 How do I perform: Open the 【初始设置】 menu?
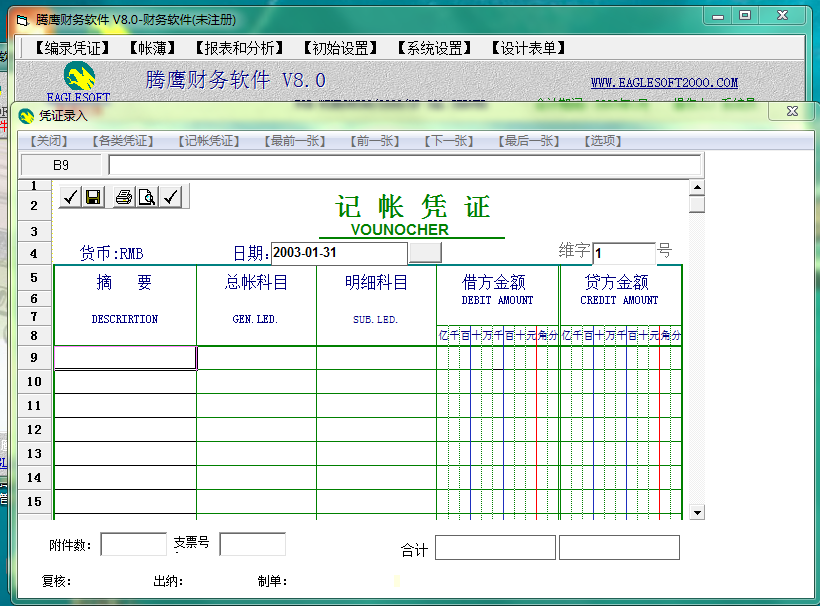click(x=340, y=49)
